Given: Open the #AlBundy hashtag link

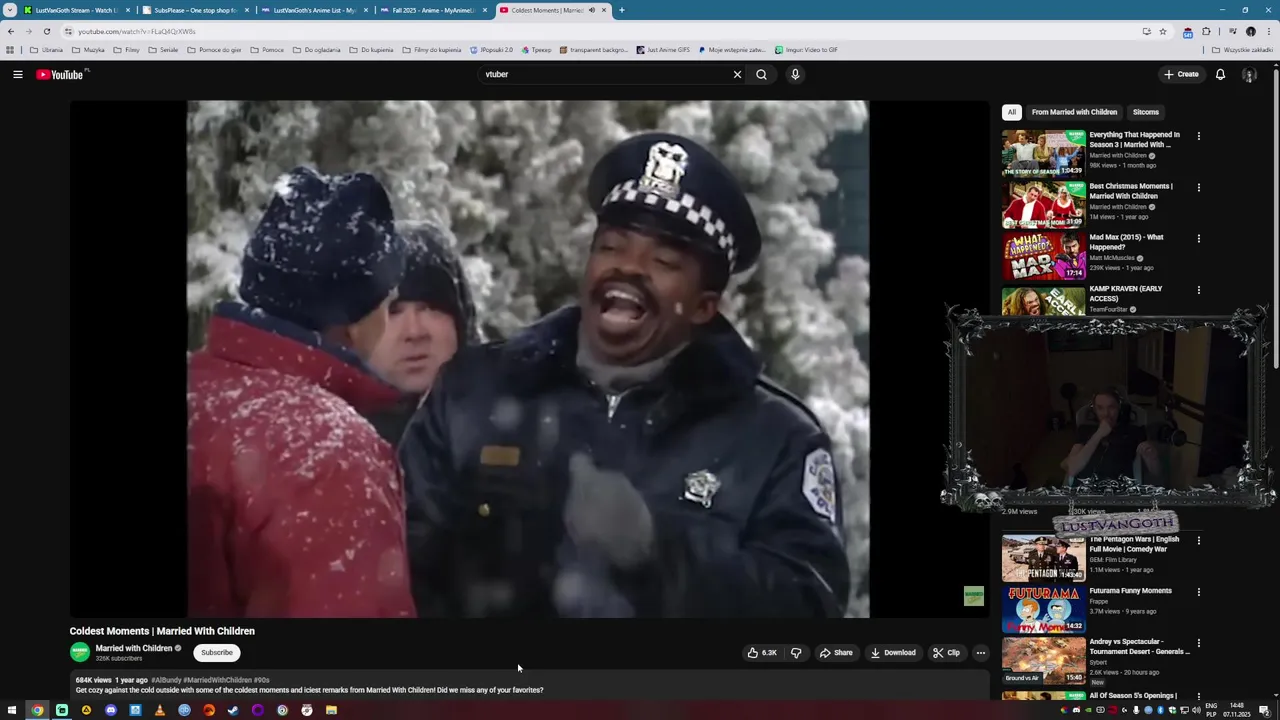Looking at the screenshot, I should pyautogui.click(x=166, y=680).
